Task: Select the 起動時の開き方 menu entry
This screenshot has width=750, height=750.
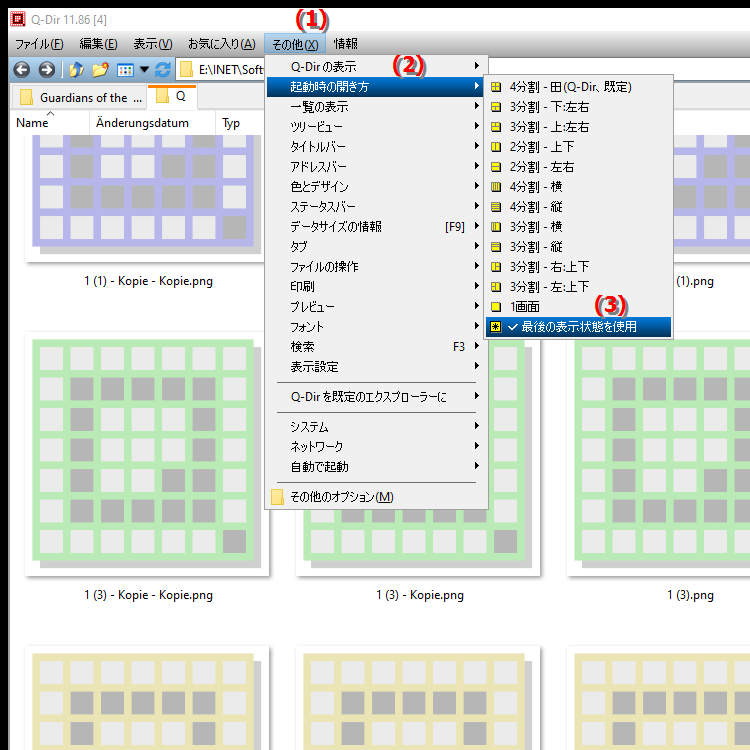Action: tap(377, 87)
